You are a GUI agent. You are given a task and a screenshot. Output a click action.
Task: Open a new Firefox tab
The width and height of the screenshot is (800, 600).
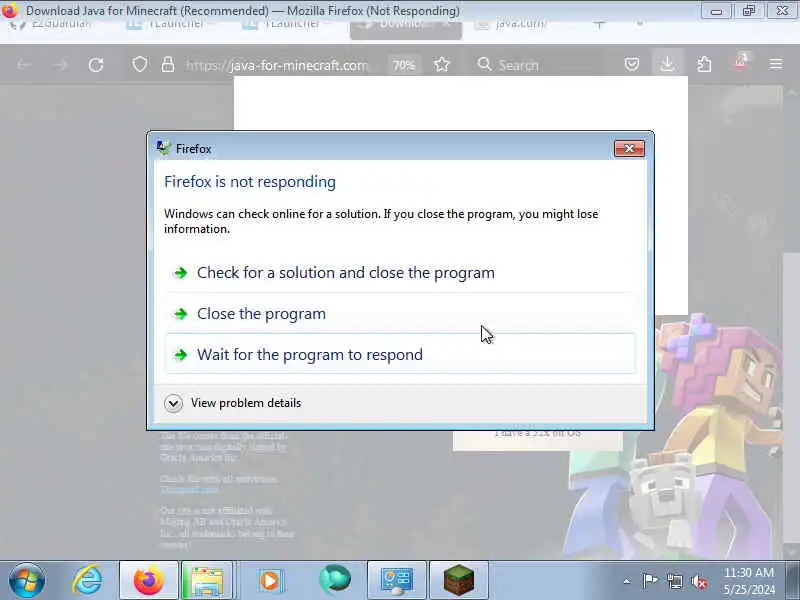[x=599, y=24]
